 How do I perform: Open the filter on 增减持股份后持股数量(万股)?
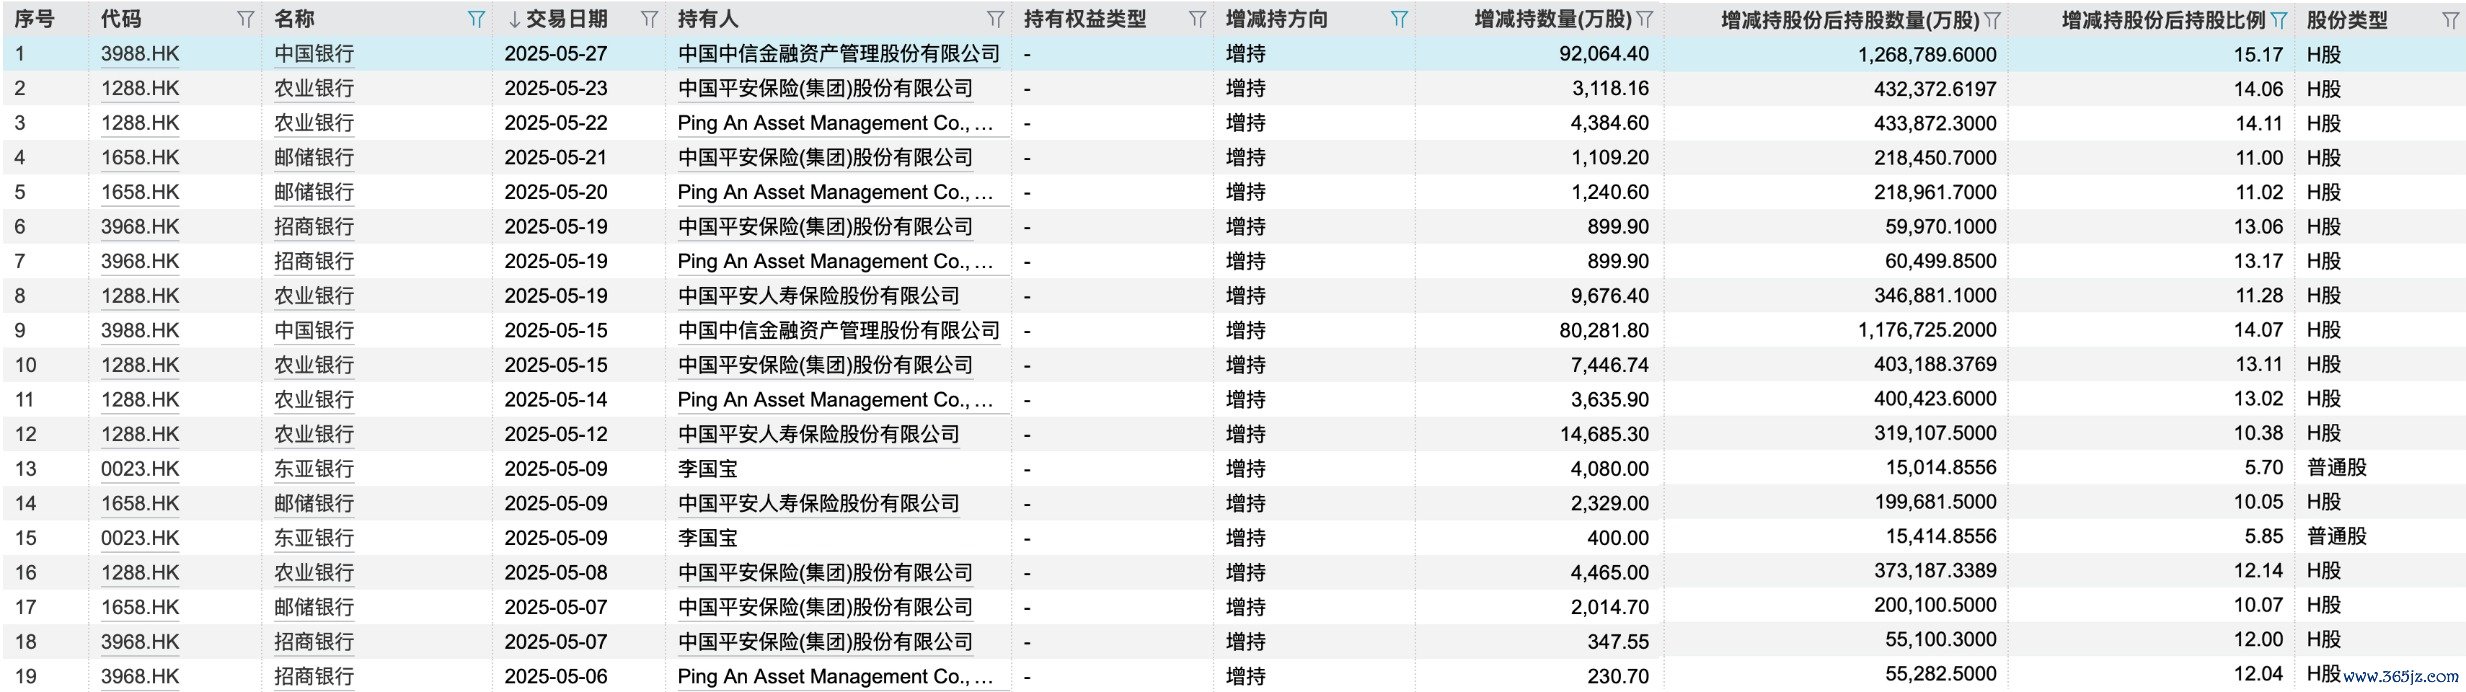1992,19
